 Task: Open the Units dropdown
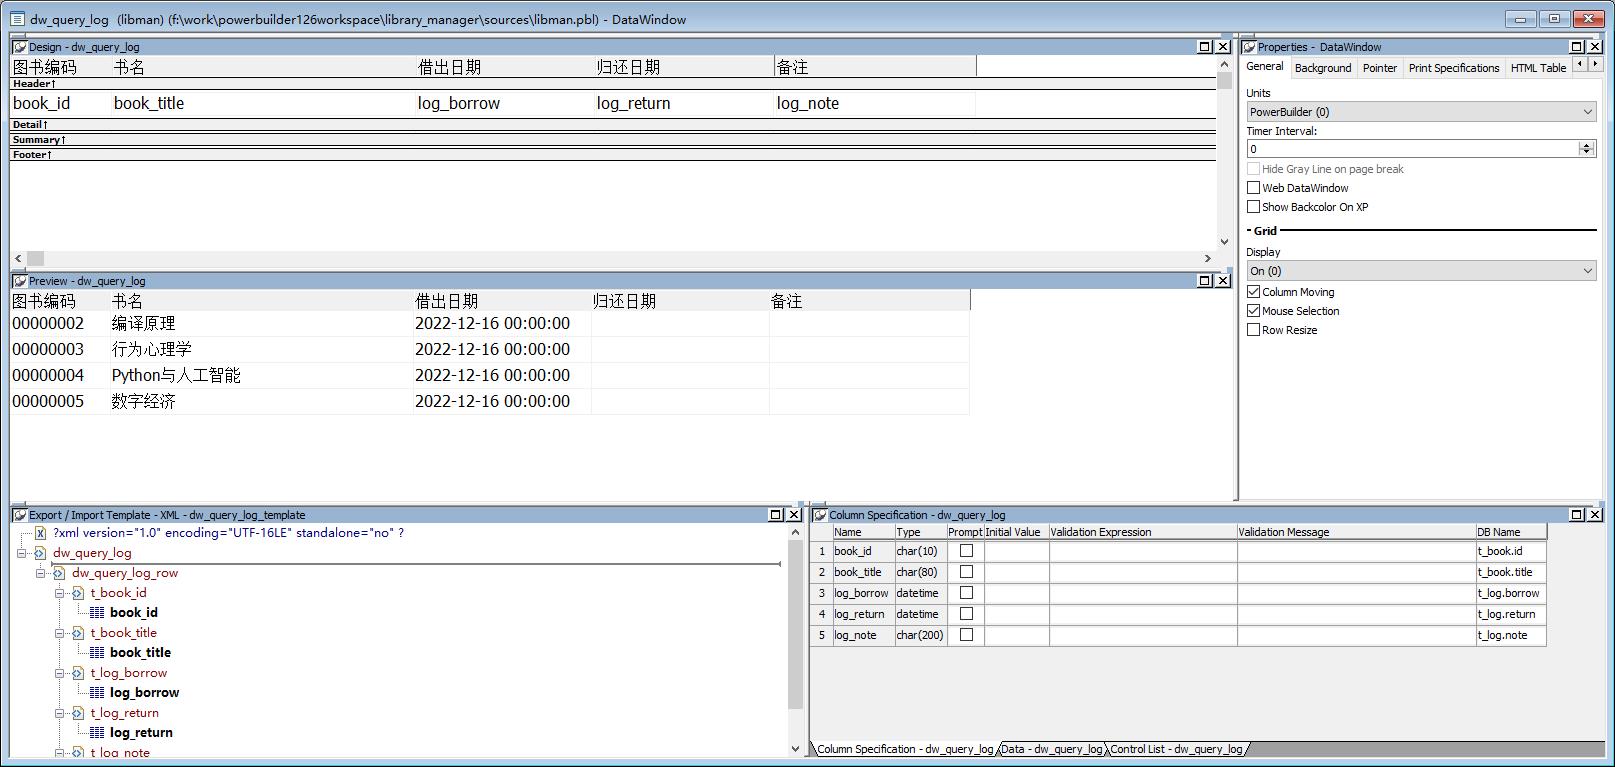(1588, 112)
